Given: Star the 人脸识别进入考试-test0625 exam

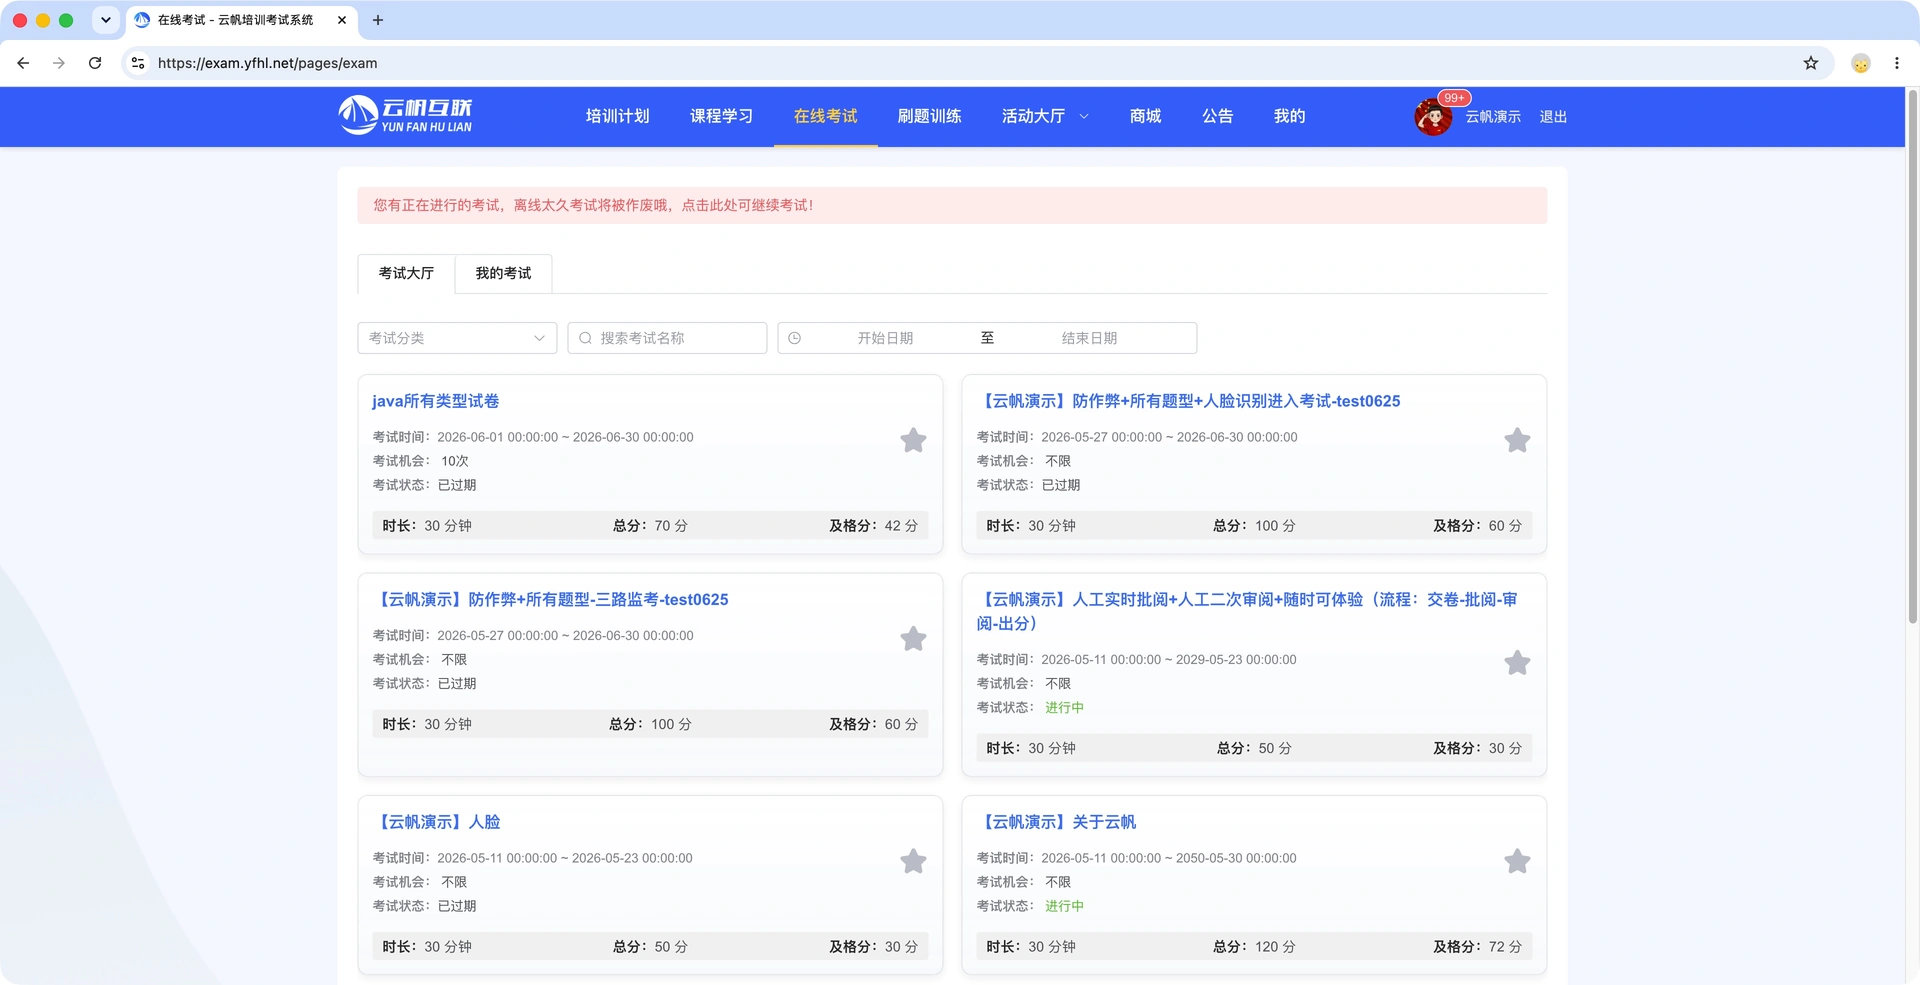Looking at the screenshot, I should [x=1517, y=440].
